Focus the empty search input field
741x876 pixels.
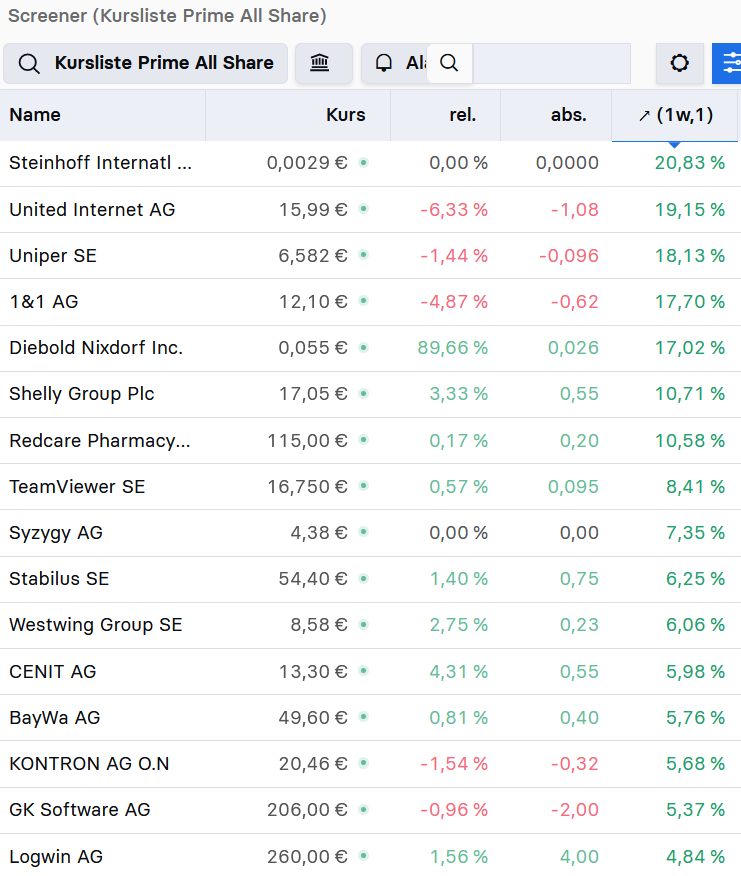(x=552, y=63)
